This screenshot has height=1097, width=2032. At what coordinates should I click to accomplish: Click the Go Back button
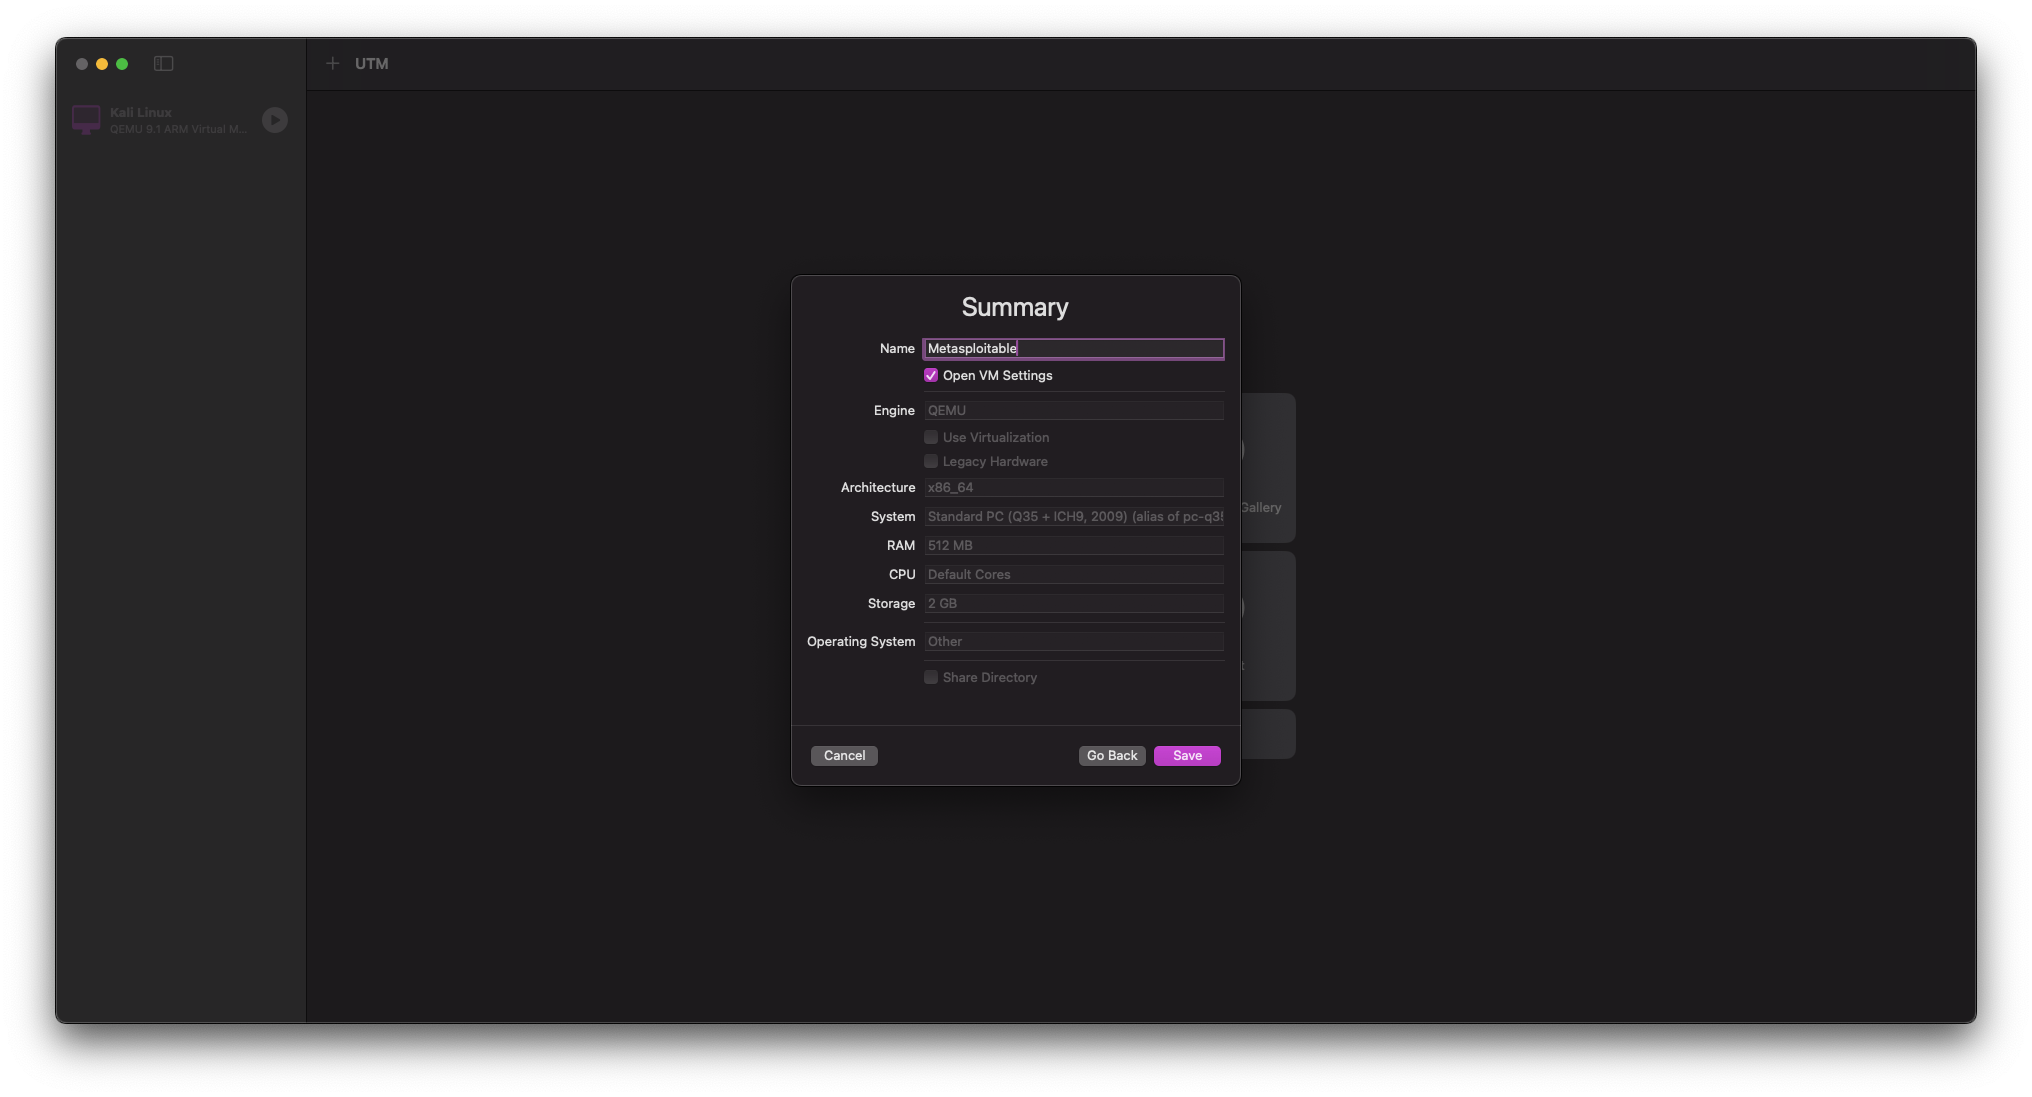pyautogui.click(x=1112, y=756)
